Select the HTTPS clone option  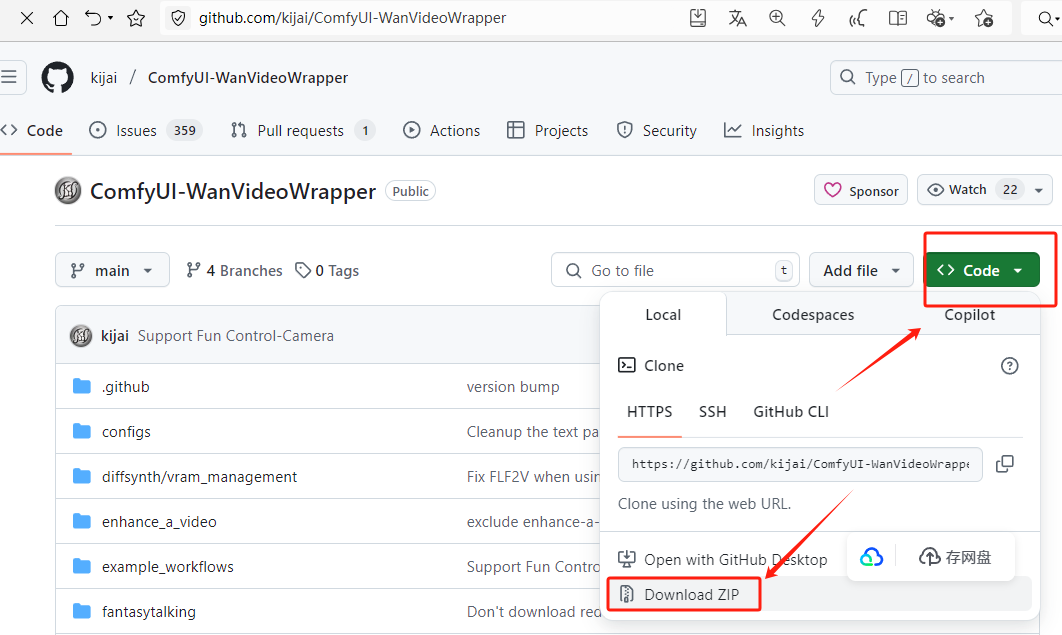click(650, 412)
